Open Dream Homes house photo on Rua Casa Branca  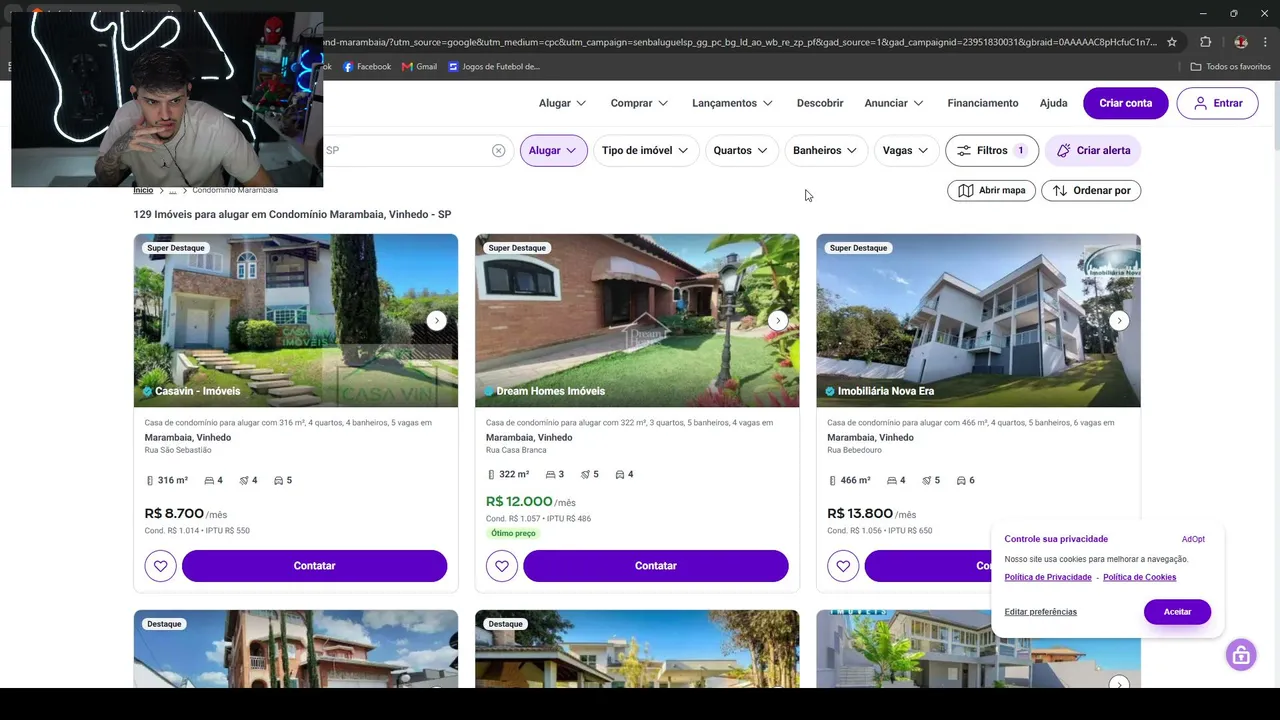637,321
